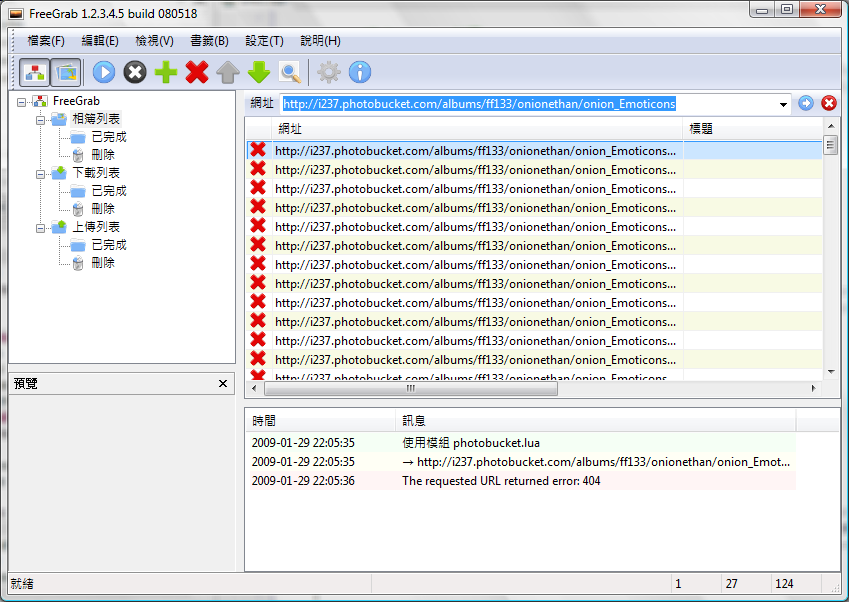Screen dimensions: 849x602
Task: Open the 檔案(F) menu
Action: point(46,41)
